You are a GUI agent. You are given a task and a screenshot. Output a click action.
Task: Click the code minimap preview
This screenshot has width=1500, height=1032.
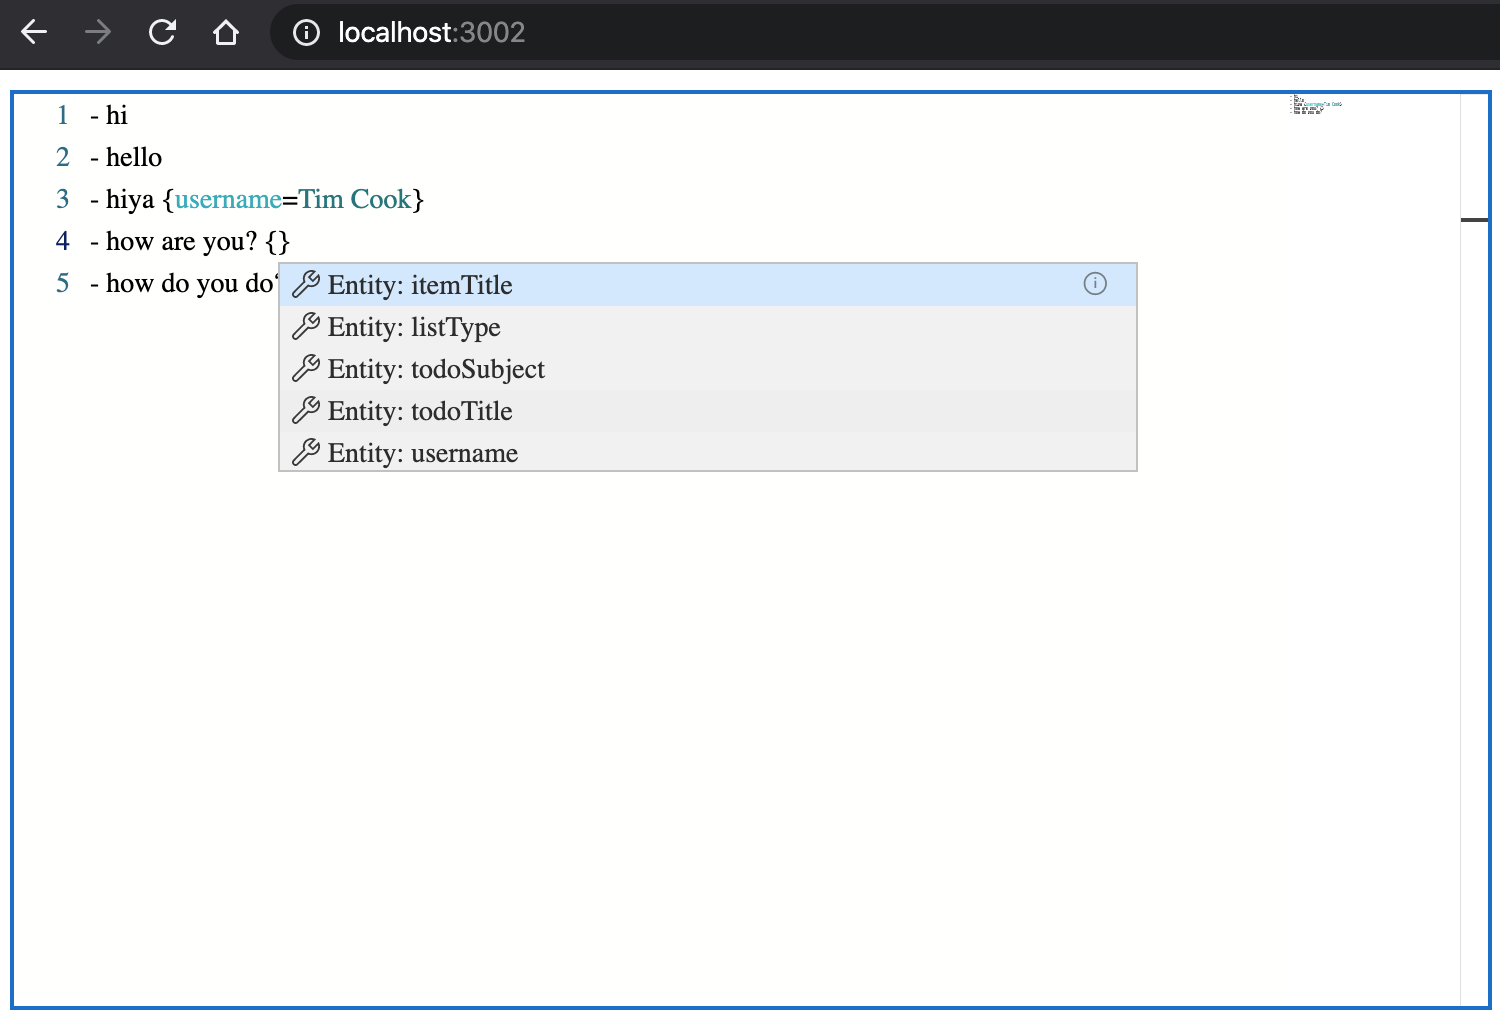1317,105
